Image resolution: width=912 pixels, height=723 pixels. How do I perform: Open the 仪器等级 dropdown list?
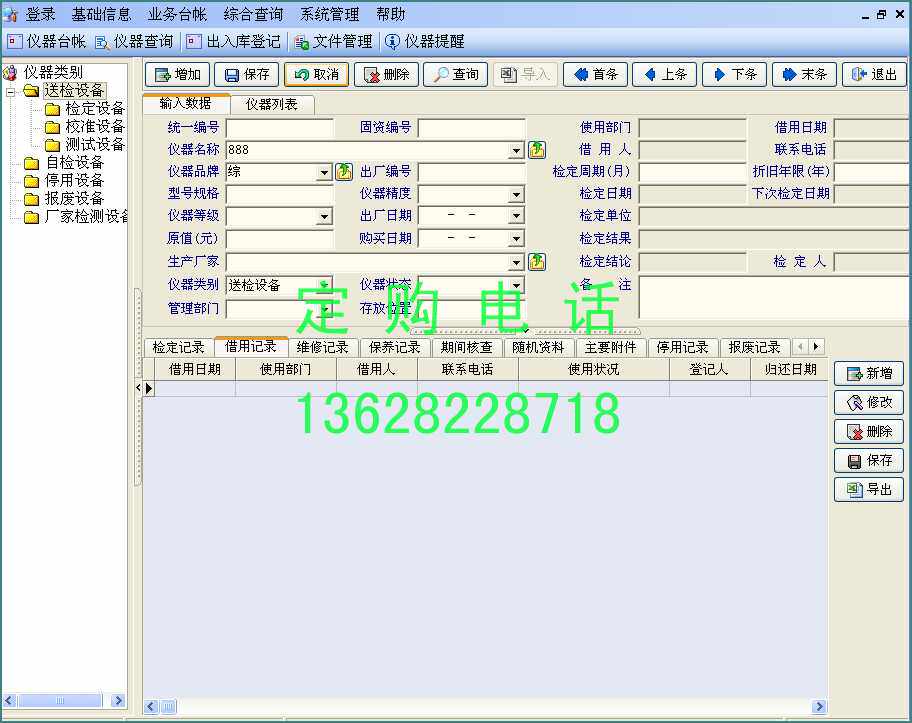(324, 217)
